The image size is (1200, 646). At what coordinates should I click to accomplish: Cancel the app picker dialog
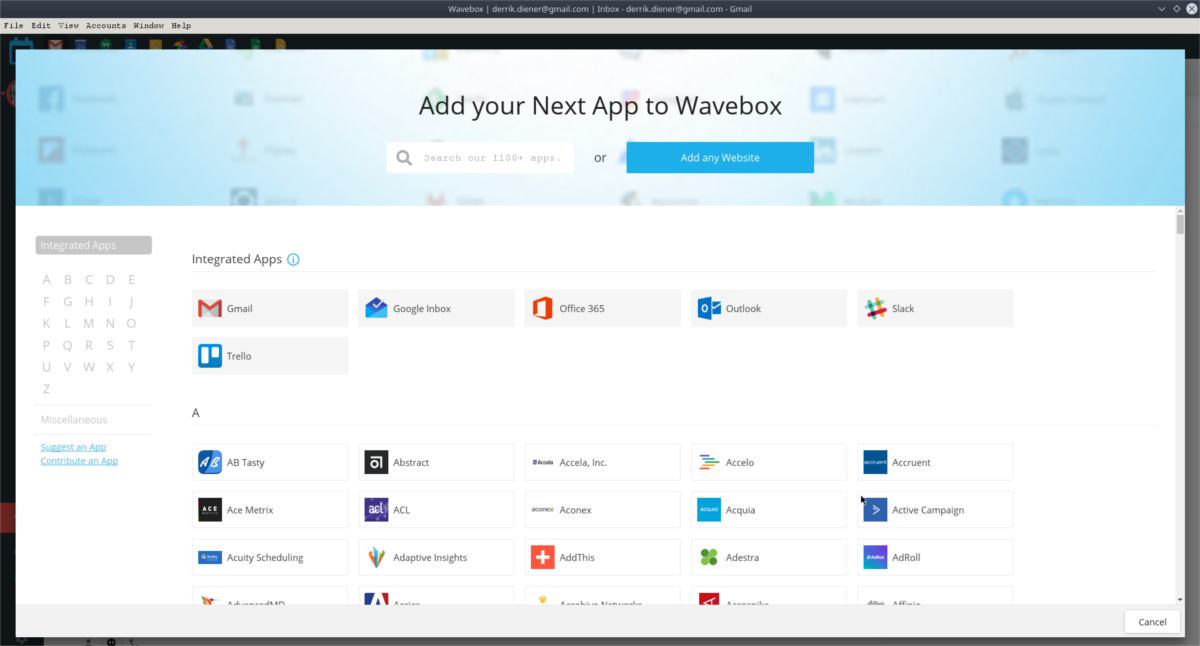tap(1151, 621)
